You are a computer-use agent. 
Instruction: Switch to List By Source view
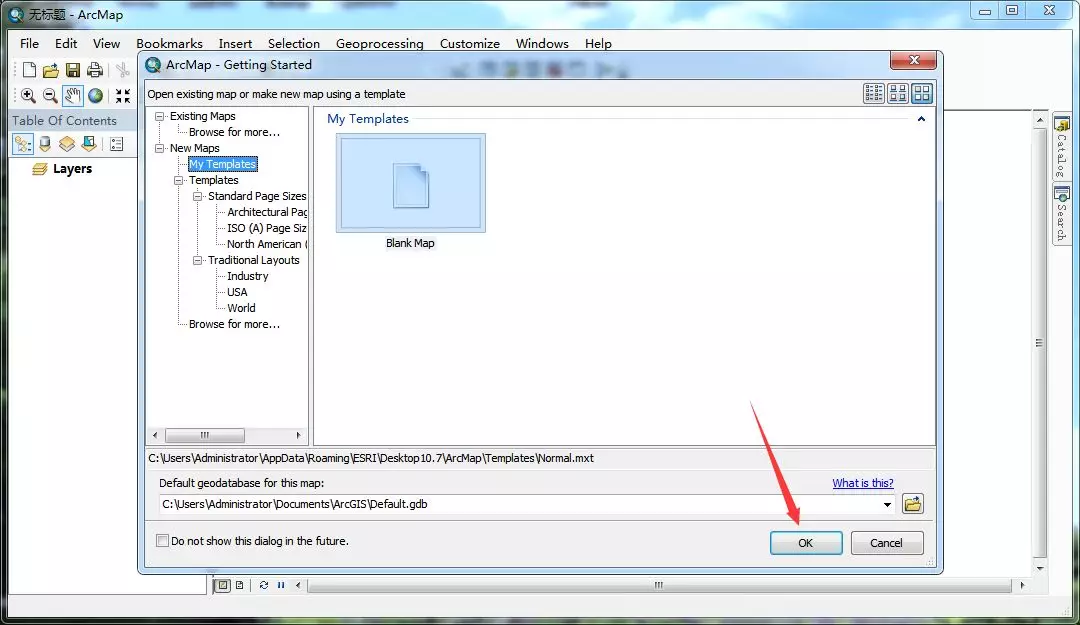point(45,144)
